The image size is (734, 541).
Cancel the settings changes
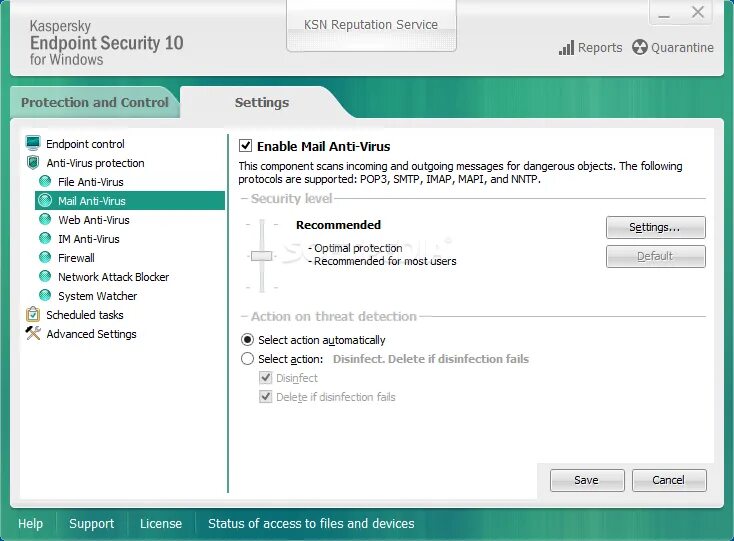pos(669,480)
